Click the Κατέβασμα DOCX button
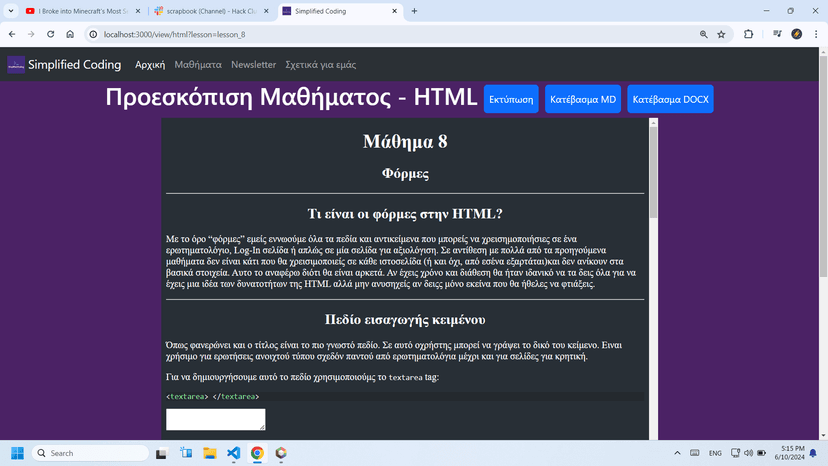 pyautogui.click(x=670, y=99)
